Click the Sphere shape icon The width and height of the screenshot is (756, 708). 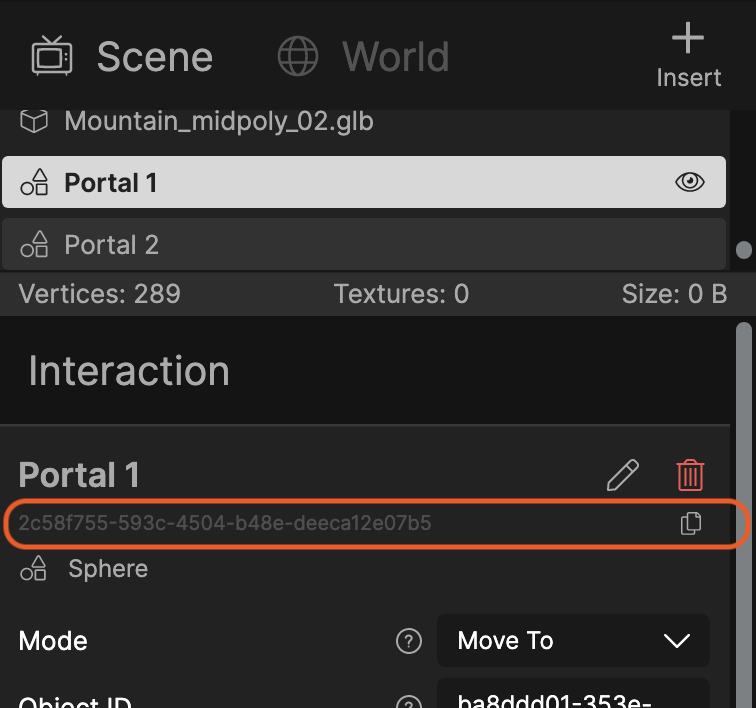click(33, 568)
